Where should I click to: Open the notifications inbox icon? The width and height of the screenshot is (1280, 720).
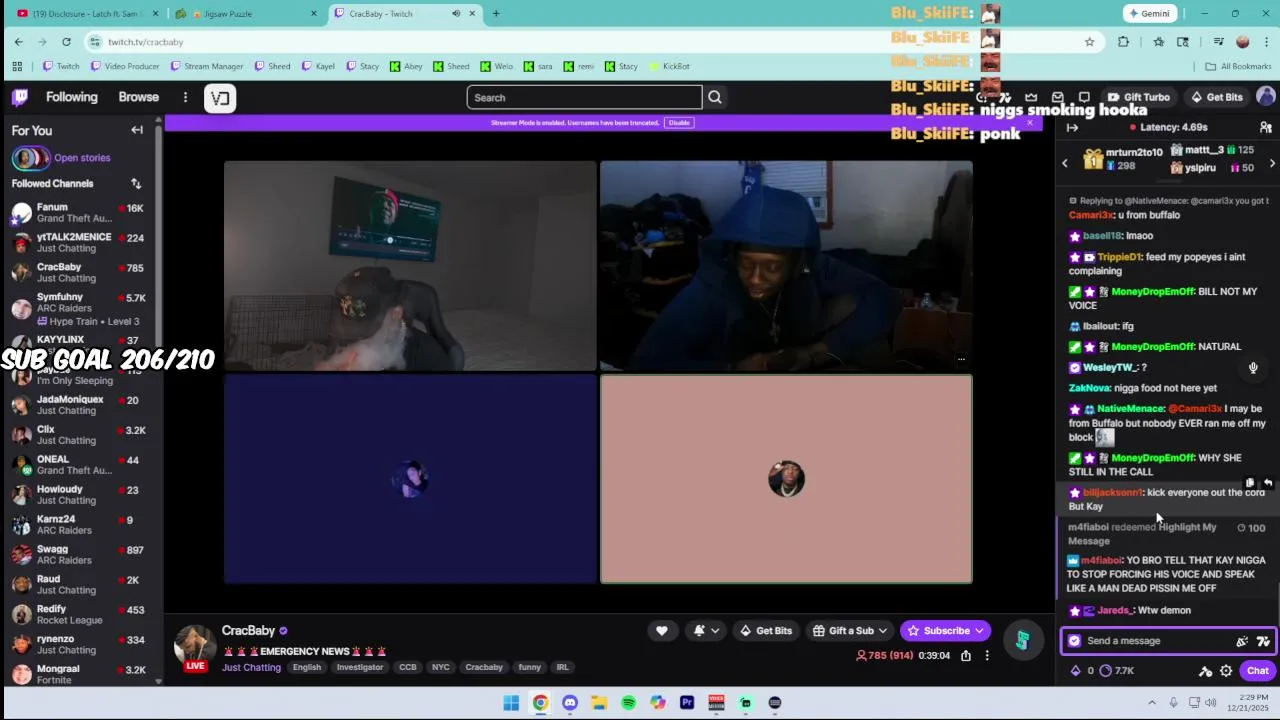tap(1058, 97)
